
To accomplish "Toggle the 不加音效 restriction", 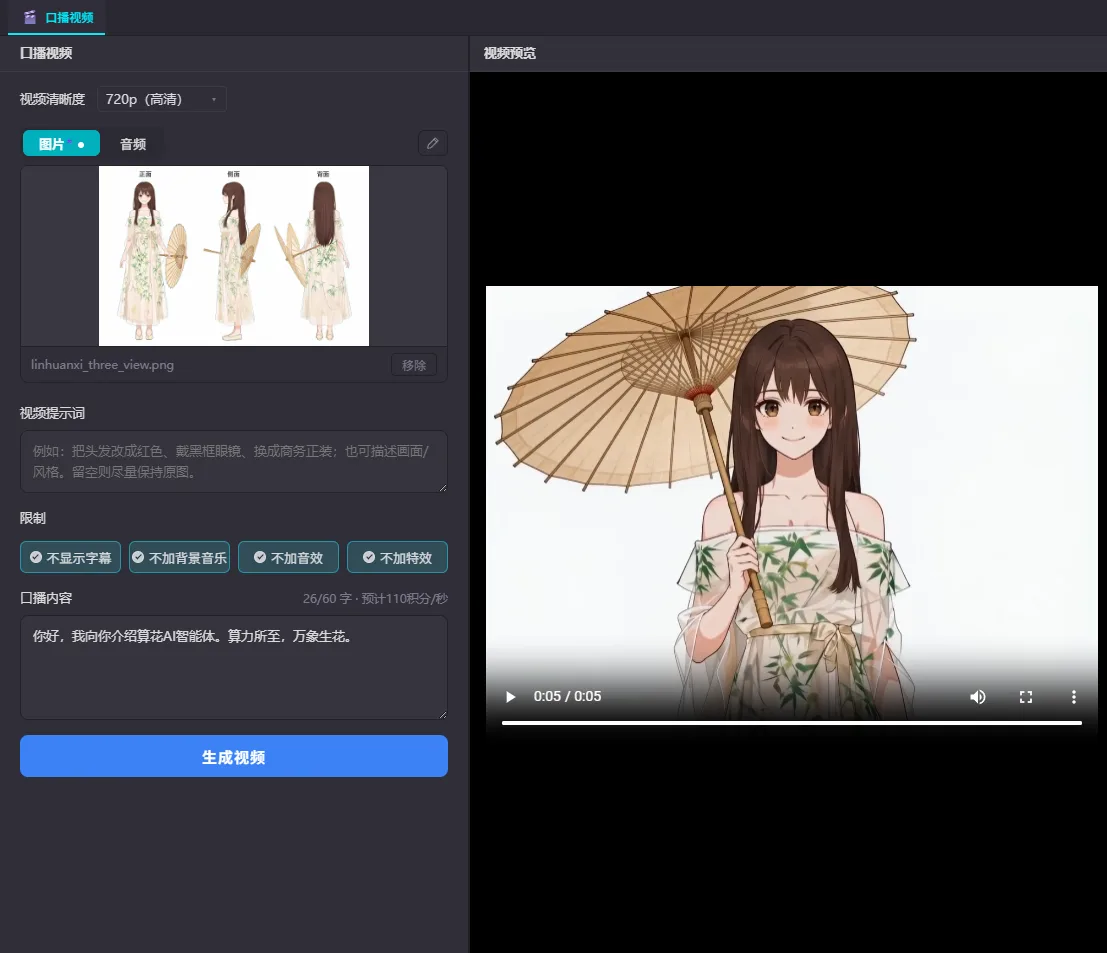I will [288, 558].
